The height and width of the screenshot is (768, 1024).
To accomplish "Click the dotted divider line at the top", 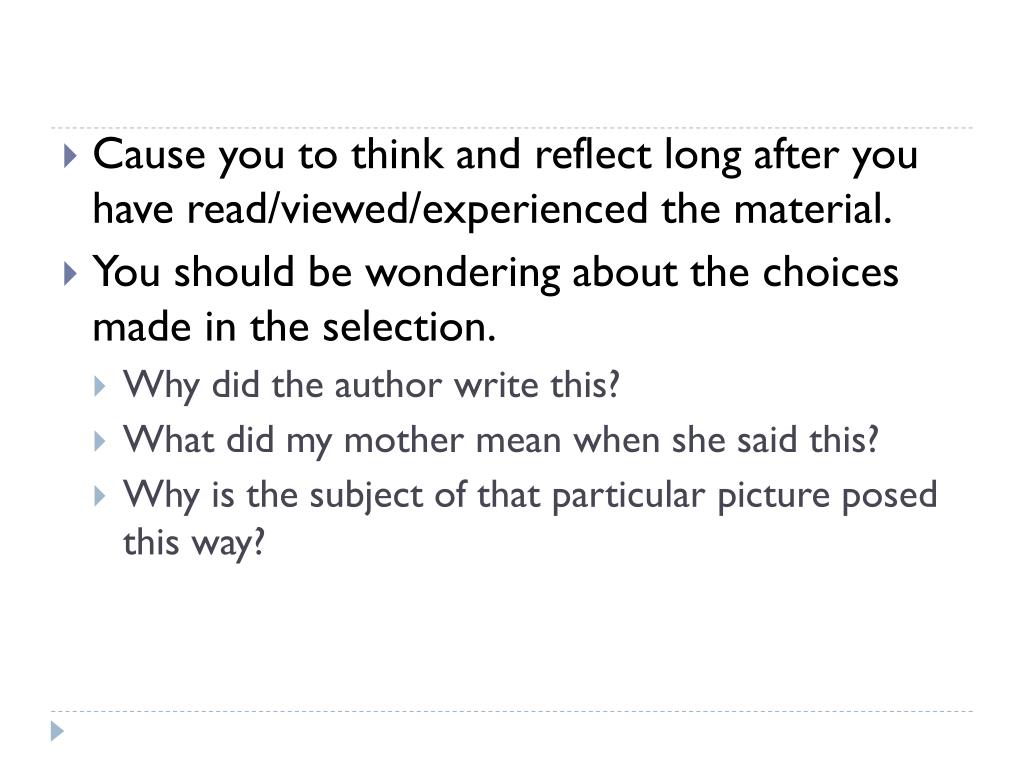I will click(512, 127).
